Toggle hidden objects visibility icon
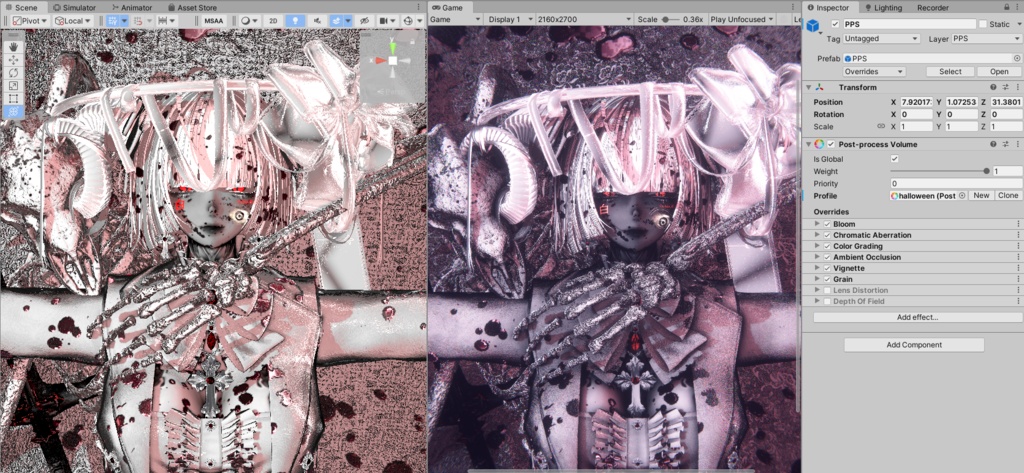The width and height of the screenshot is (1024, 473). pos(365,21)
